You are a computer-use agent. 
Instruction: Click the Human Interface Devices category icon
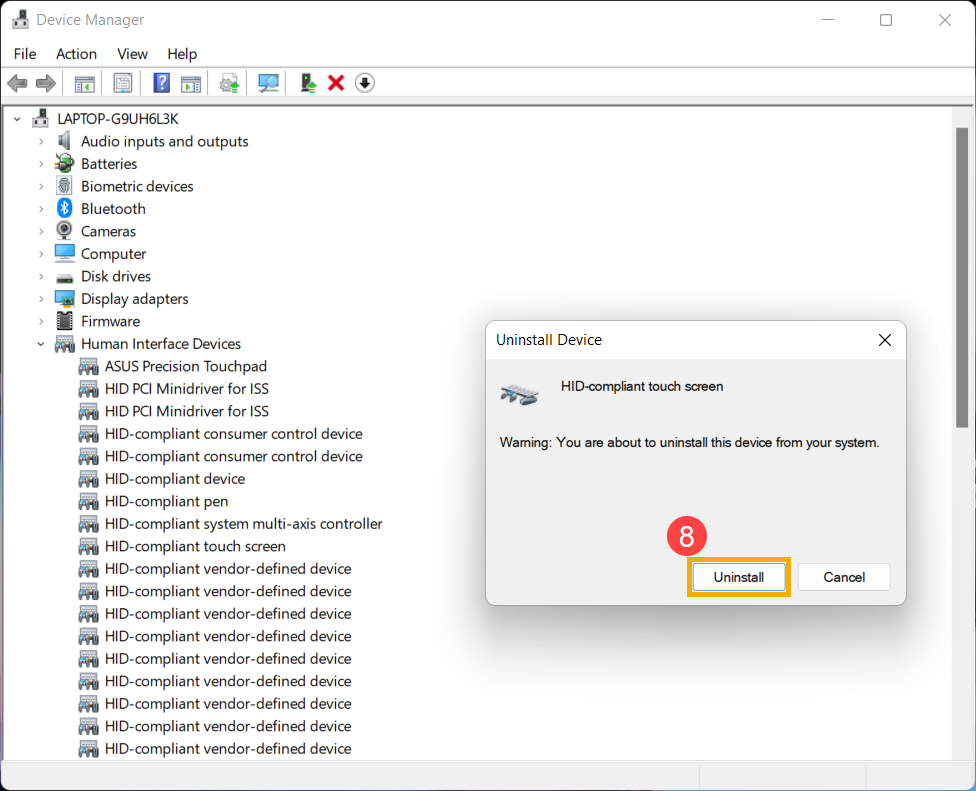pyautogui.click(x=65, y=344)
